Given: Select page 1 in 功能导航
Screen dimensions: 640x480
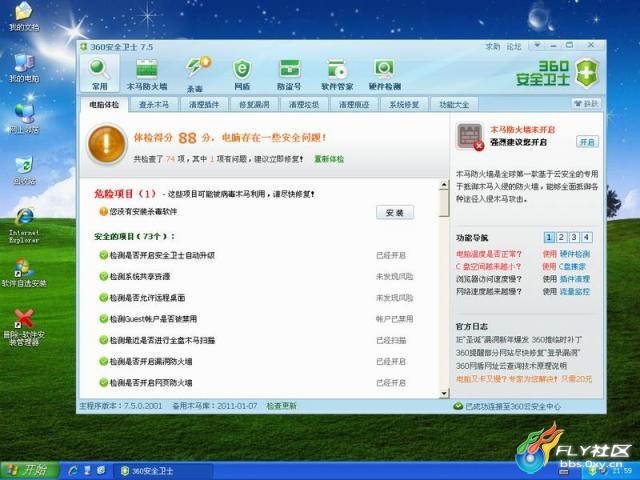Looking at the screenshot, I should (549, 237).
